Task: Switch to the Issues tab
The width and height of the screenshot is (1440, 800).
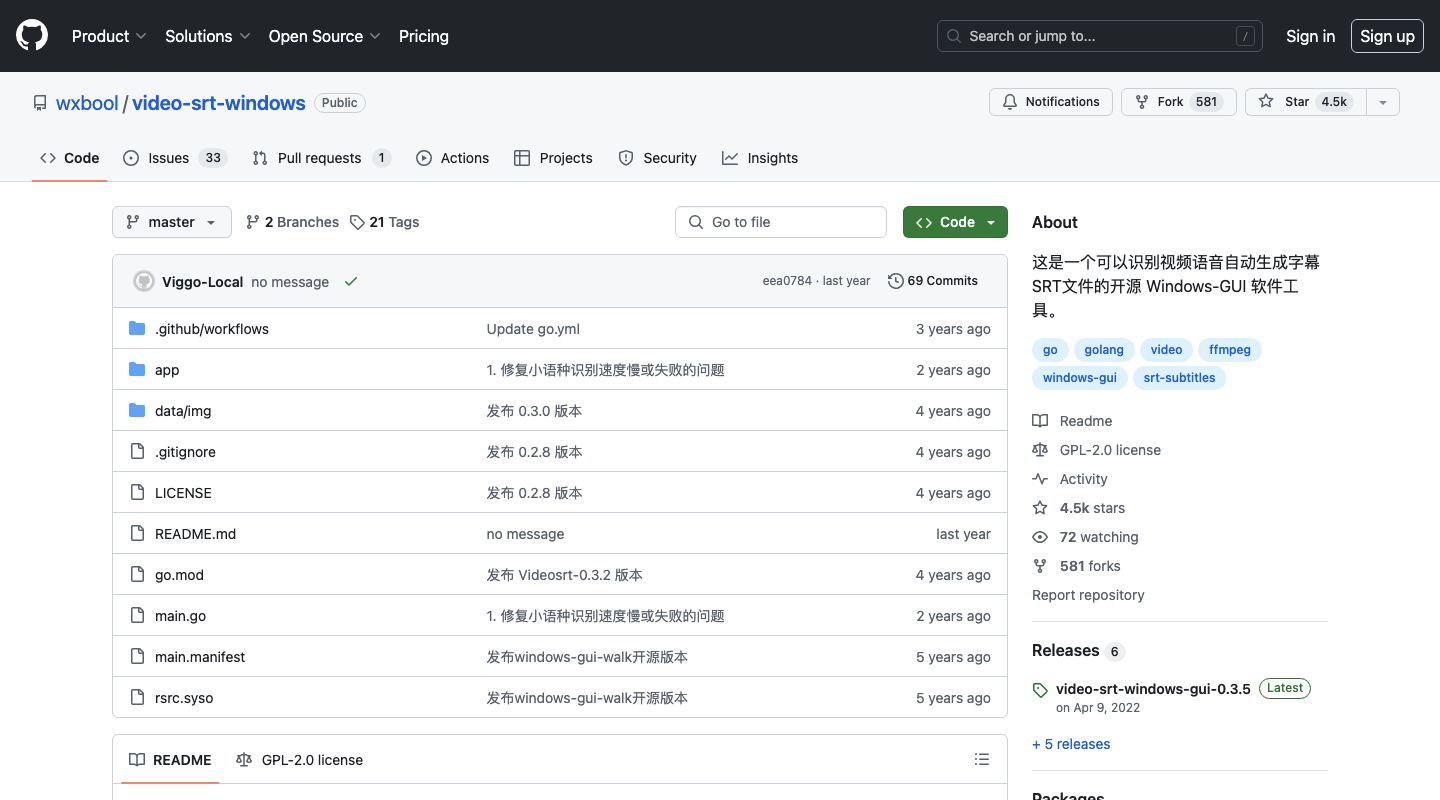Action: pyautogui.click(x=175, y=158)
